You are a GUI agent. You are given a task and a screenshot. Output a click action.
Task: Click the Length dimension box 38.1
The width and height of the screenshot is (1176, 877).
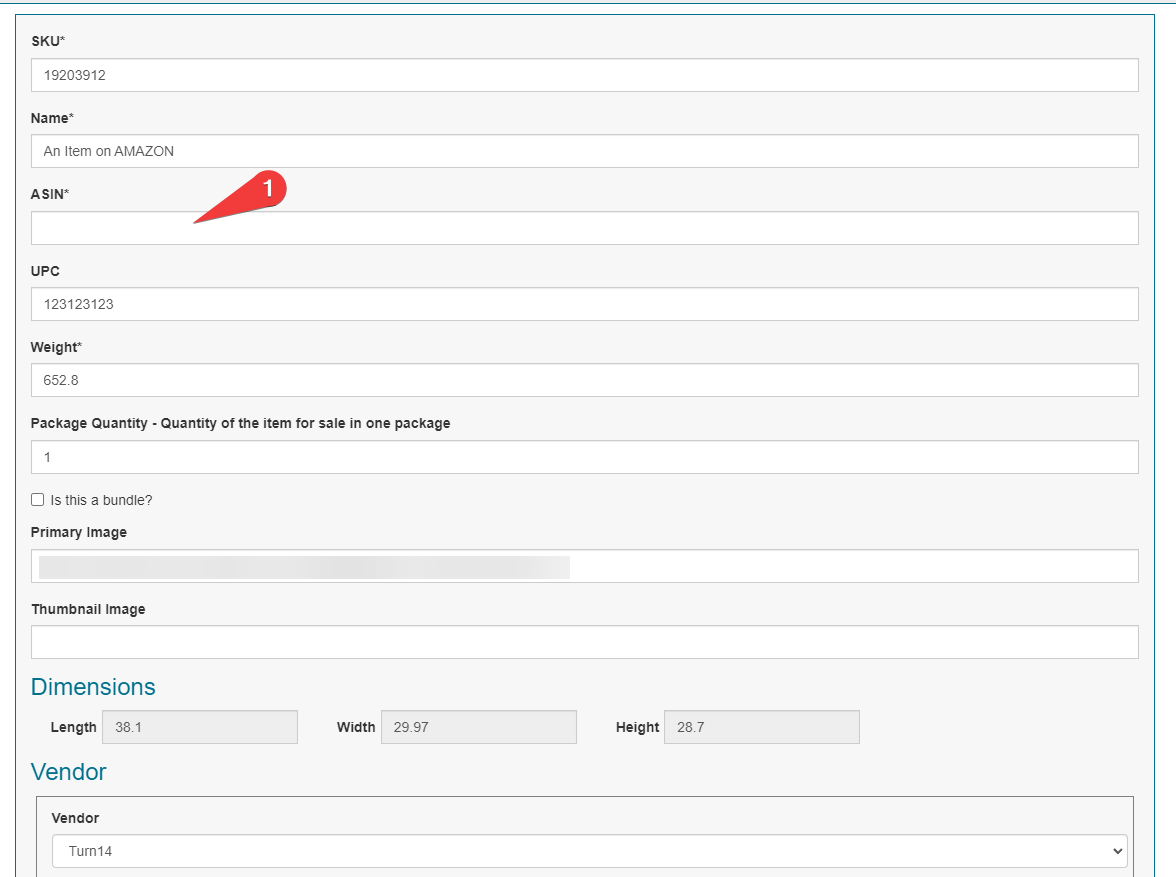coord(200,727)
